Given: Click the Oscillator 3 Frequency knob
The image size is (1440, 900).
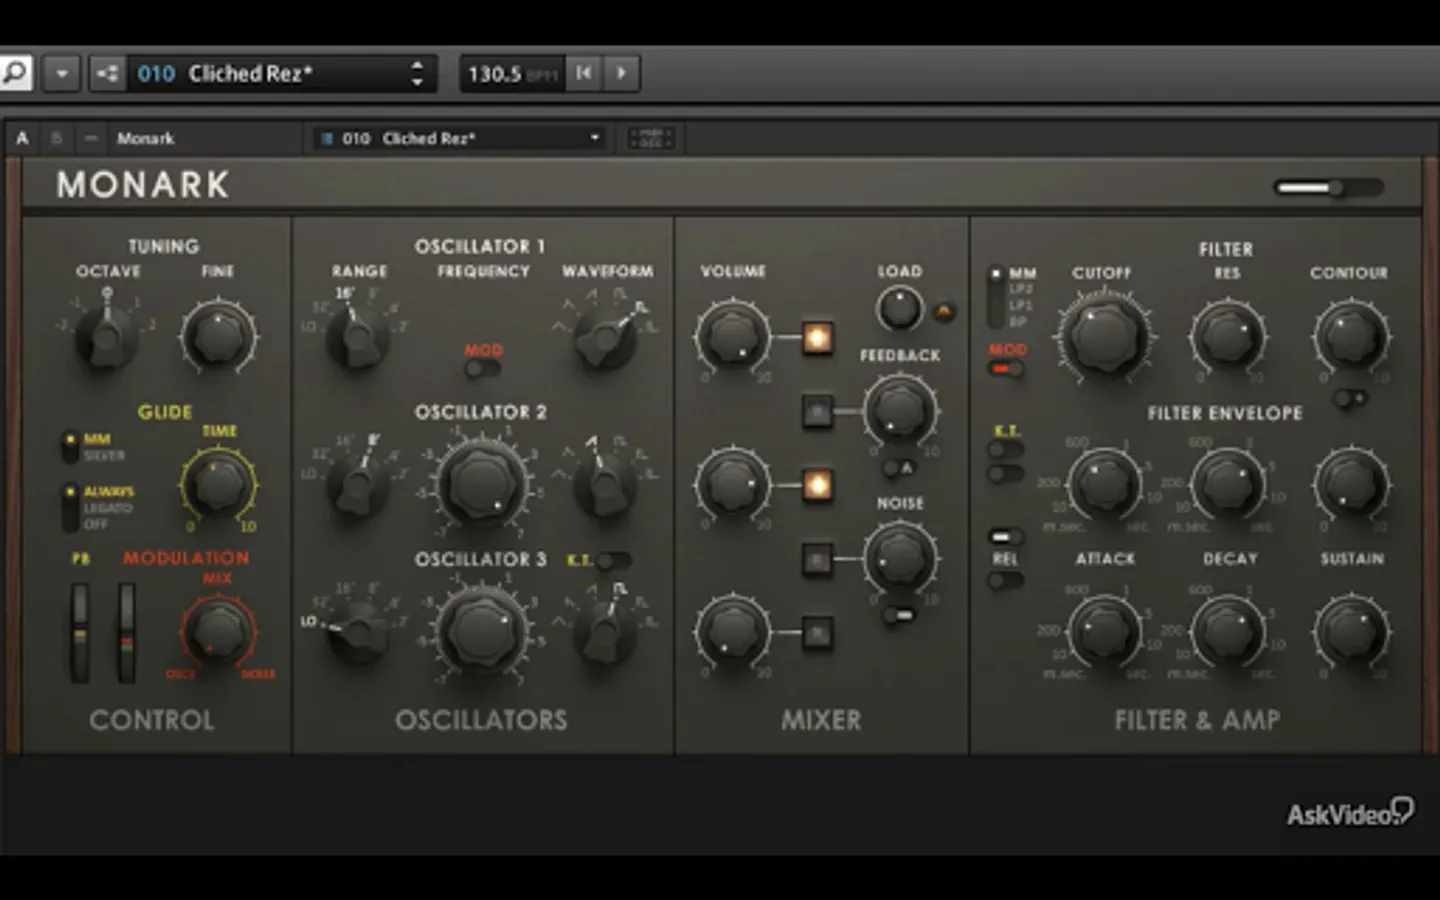Looking at the screenshot, I should pos(482,632).
